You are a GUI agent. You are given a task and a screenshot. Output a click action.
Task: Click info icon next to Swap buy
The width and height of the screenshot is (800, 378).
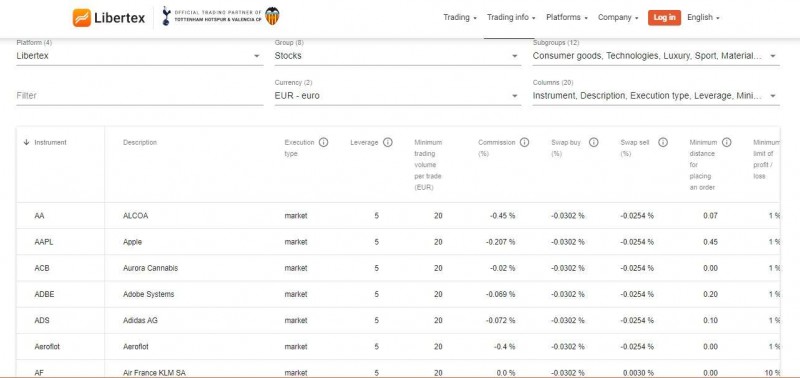click(594, 142)
